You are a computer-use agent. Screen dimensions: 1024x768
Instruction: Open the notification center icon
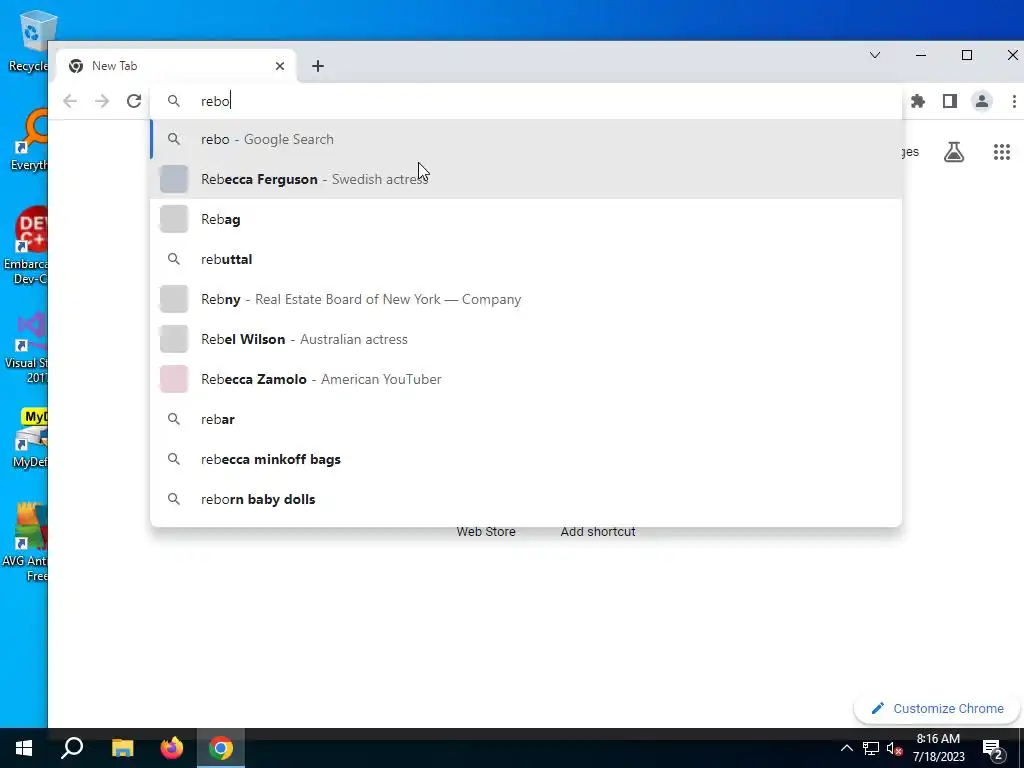(x=993, y=749)
